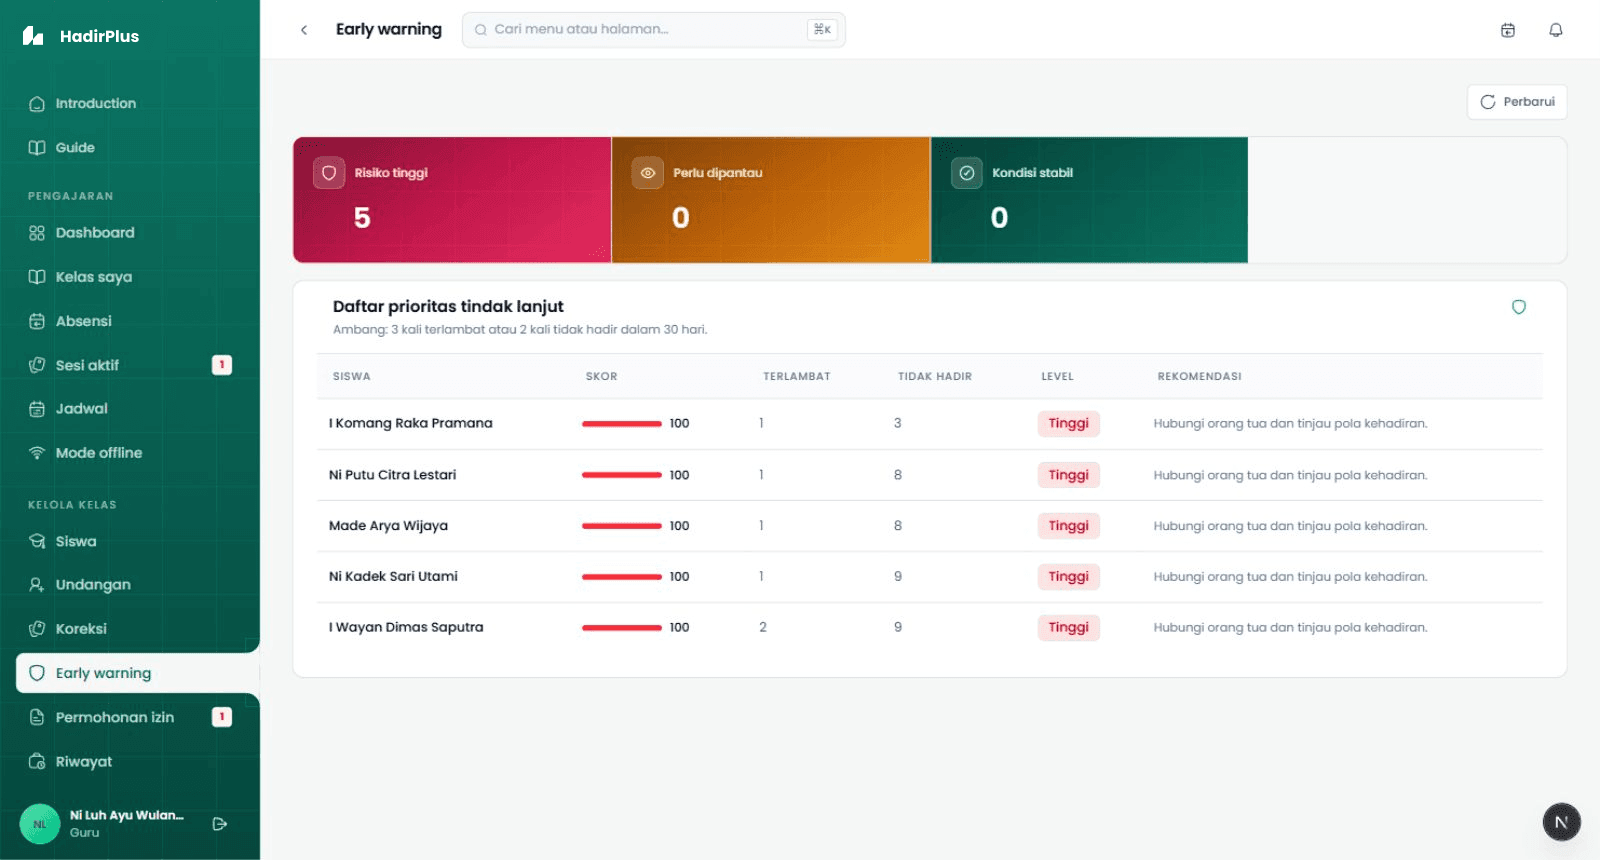This screenshot has width=1600, height=860.
Task: Click the logout icon beside the user name
Action: [x=220, y=824]
